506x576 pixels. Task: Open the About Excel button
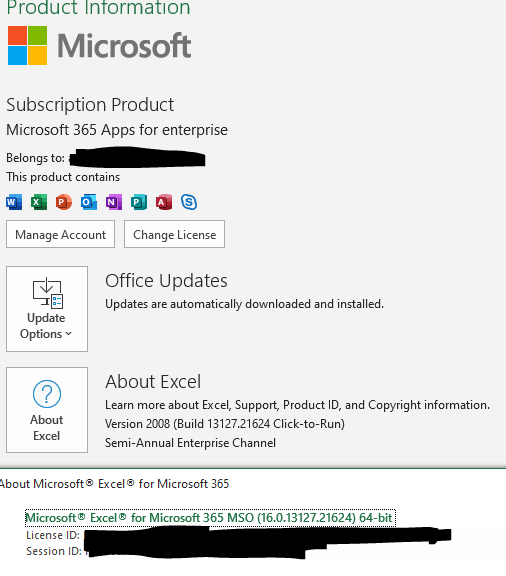tap(47, 410)
